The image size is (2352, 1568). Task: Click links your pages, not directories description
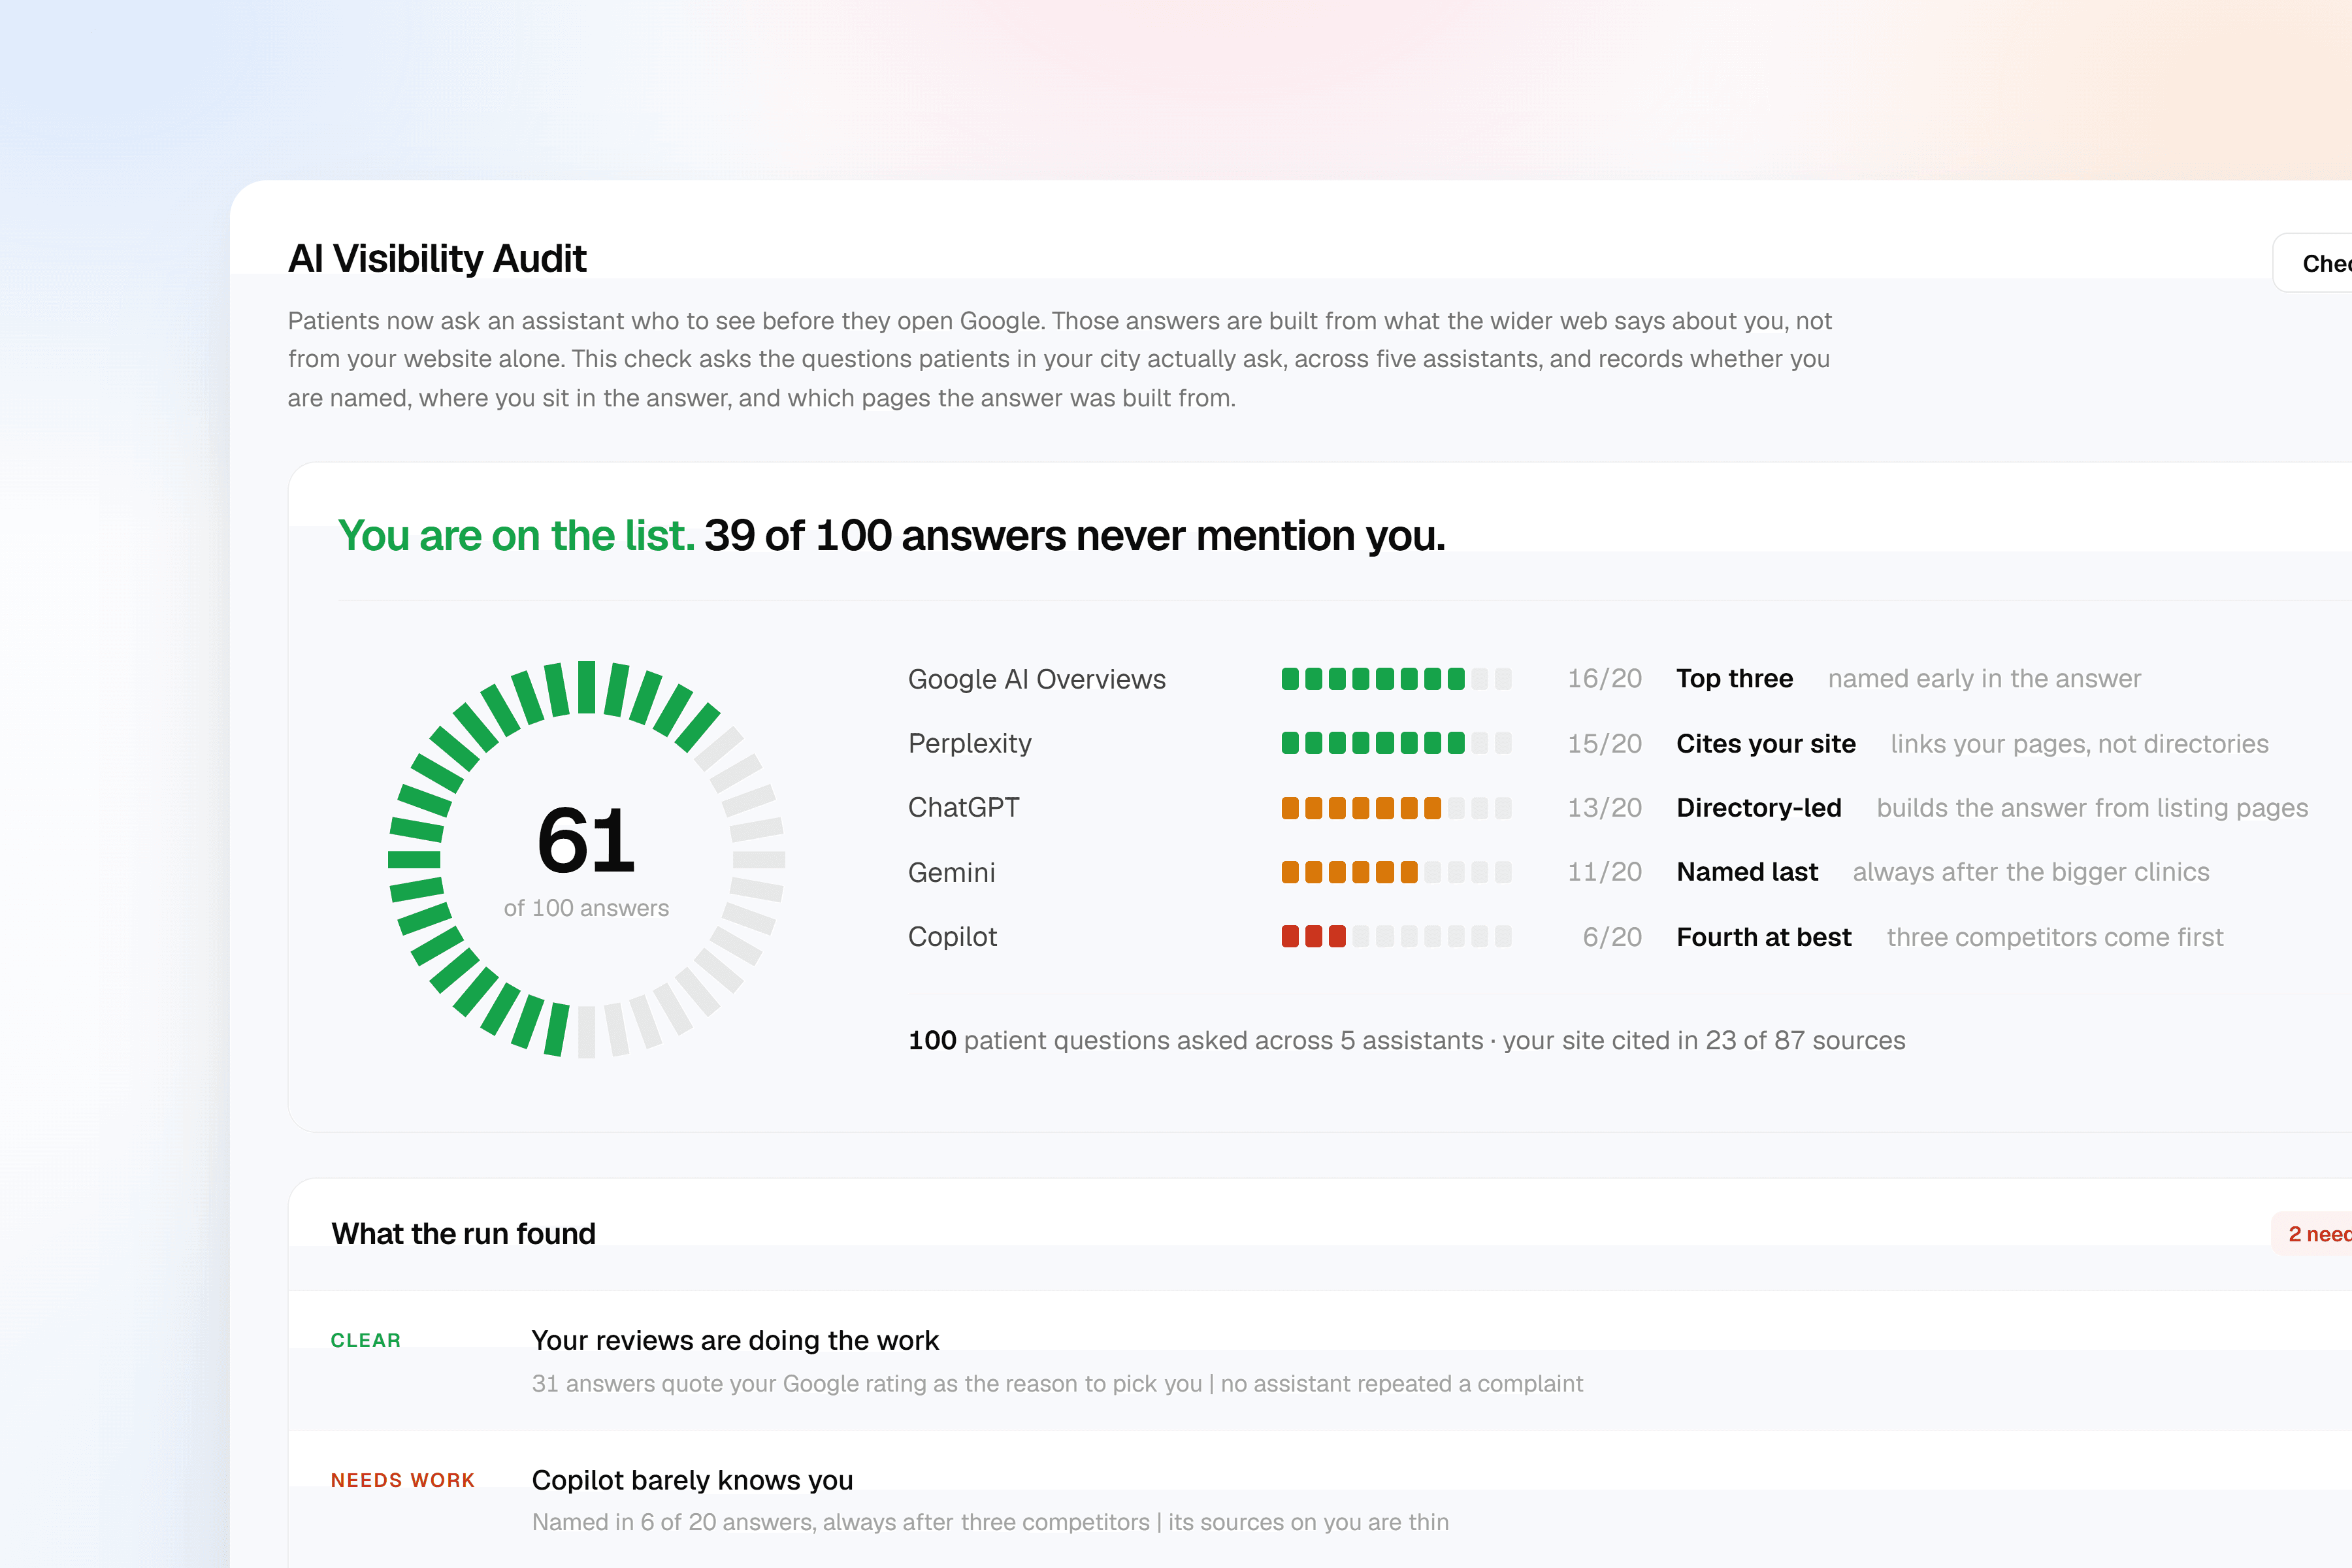(x=2079, y=743)
